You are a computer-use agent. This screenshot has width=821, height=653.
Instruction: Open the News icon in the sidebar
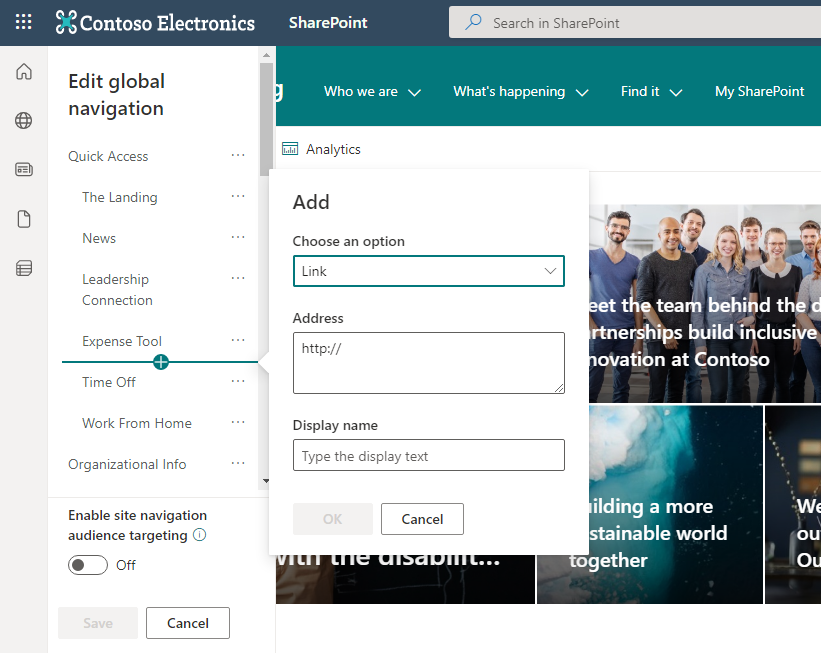23,169
